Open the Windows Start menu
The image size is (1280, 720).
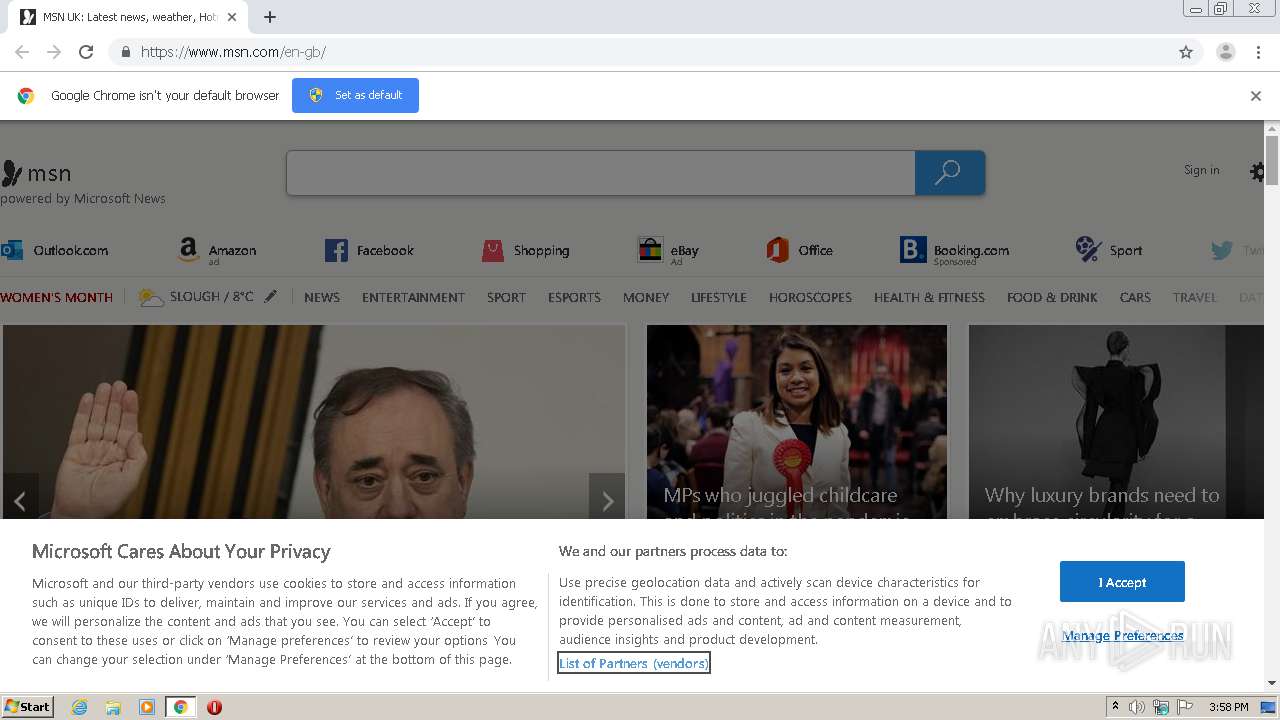point(27,706)
